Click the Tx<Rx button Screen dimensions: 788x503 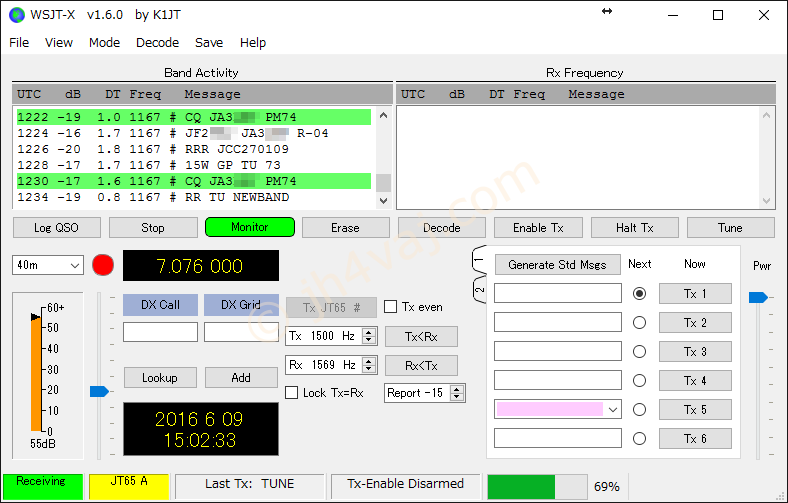(421, 337)
